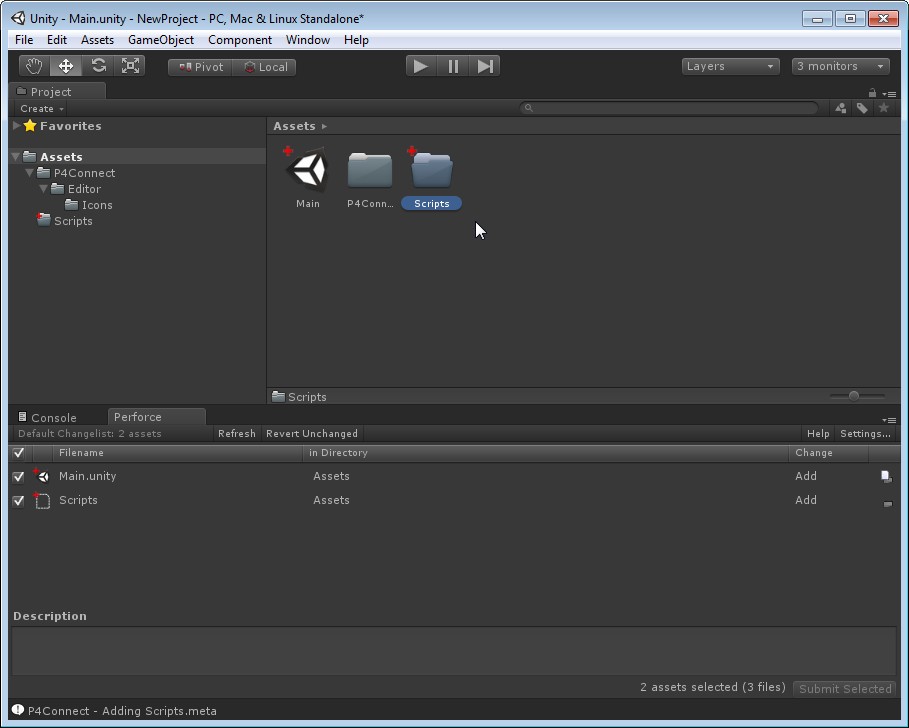Select the Move (translate) tool

[66, 66]
